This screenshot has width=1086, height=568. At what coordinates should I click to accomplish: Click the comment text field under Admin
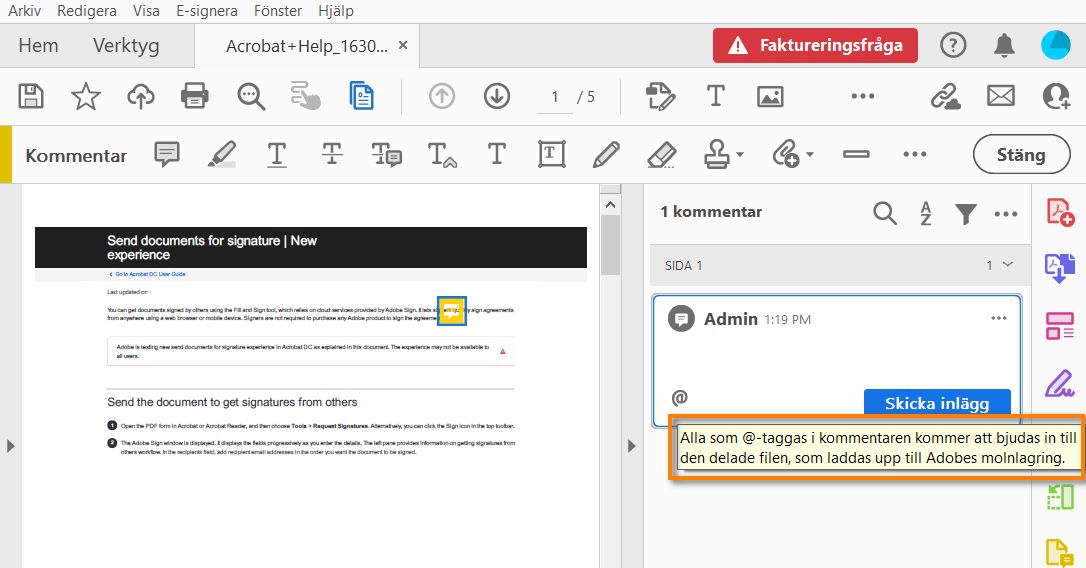836,360
